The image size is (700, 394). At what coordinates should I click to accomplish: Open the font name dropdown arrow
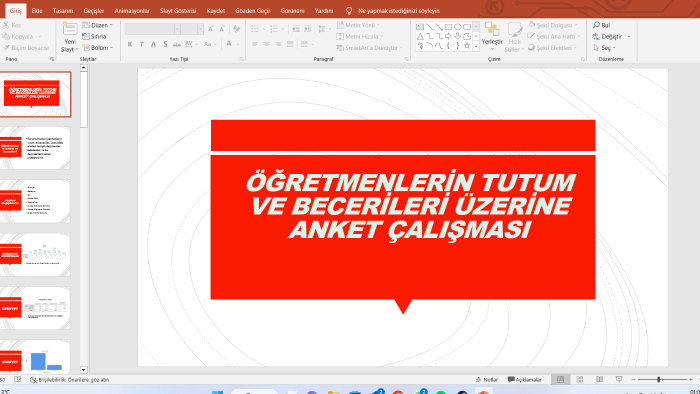click(x=177, y=29)
